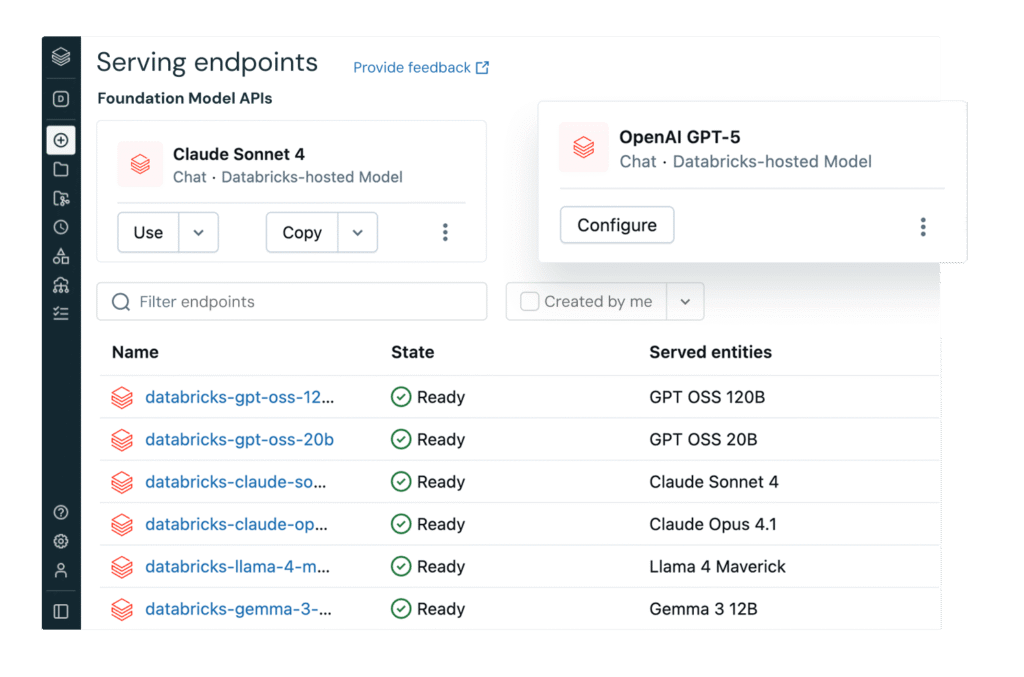Click the Configure button for OpenAI GPT-5

tap(617, 225)
